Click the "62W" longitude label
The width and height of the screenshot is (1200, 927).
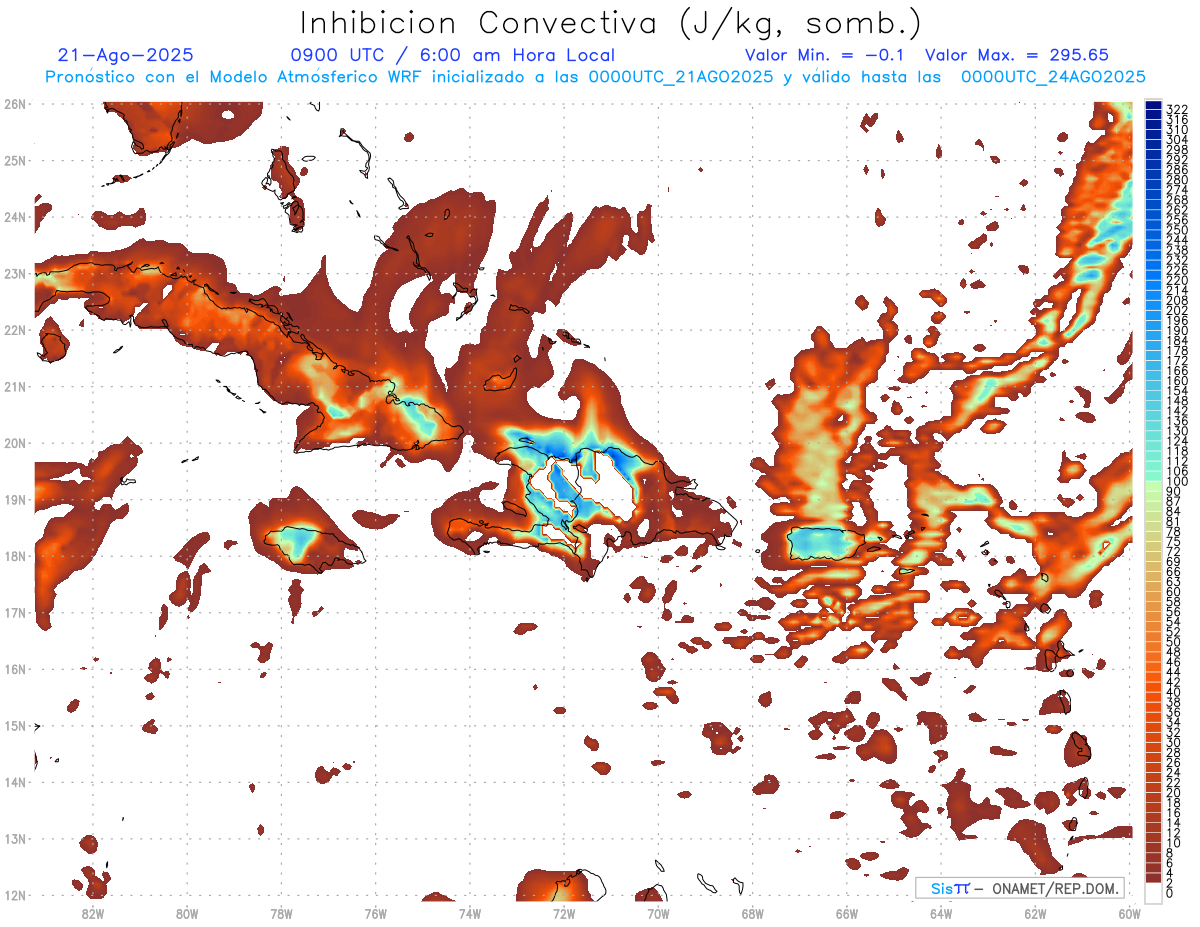point(1036,912)
